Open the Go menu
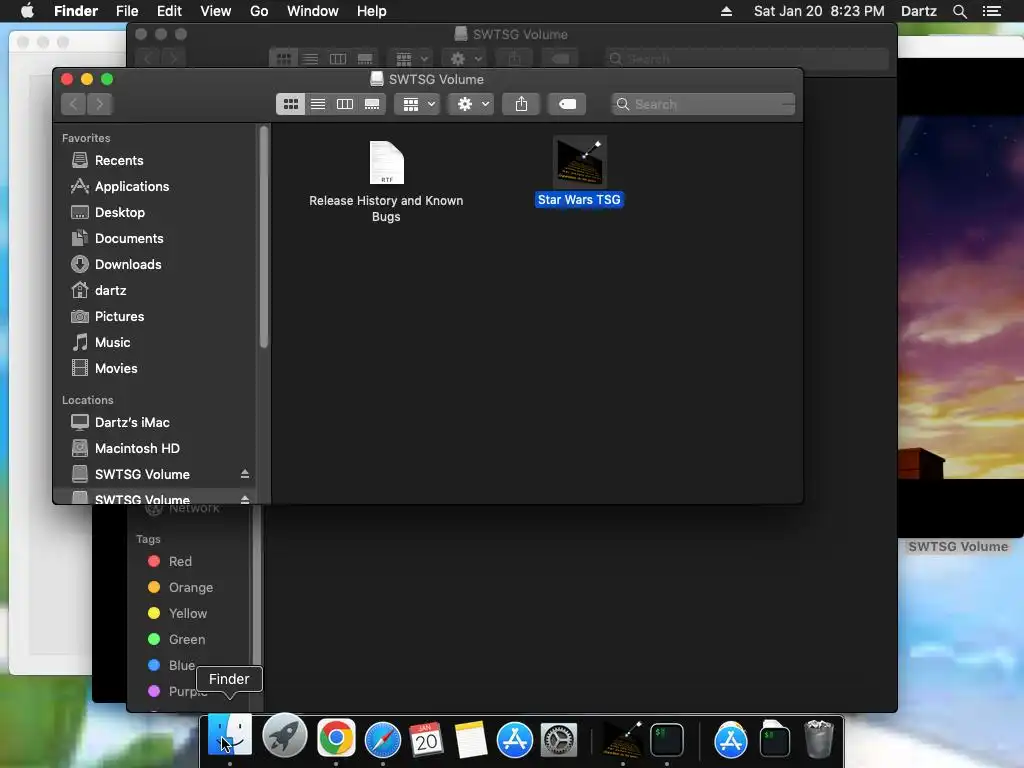Viewport: 1024px width, 768px height. (x=259, y=11)
